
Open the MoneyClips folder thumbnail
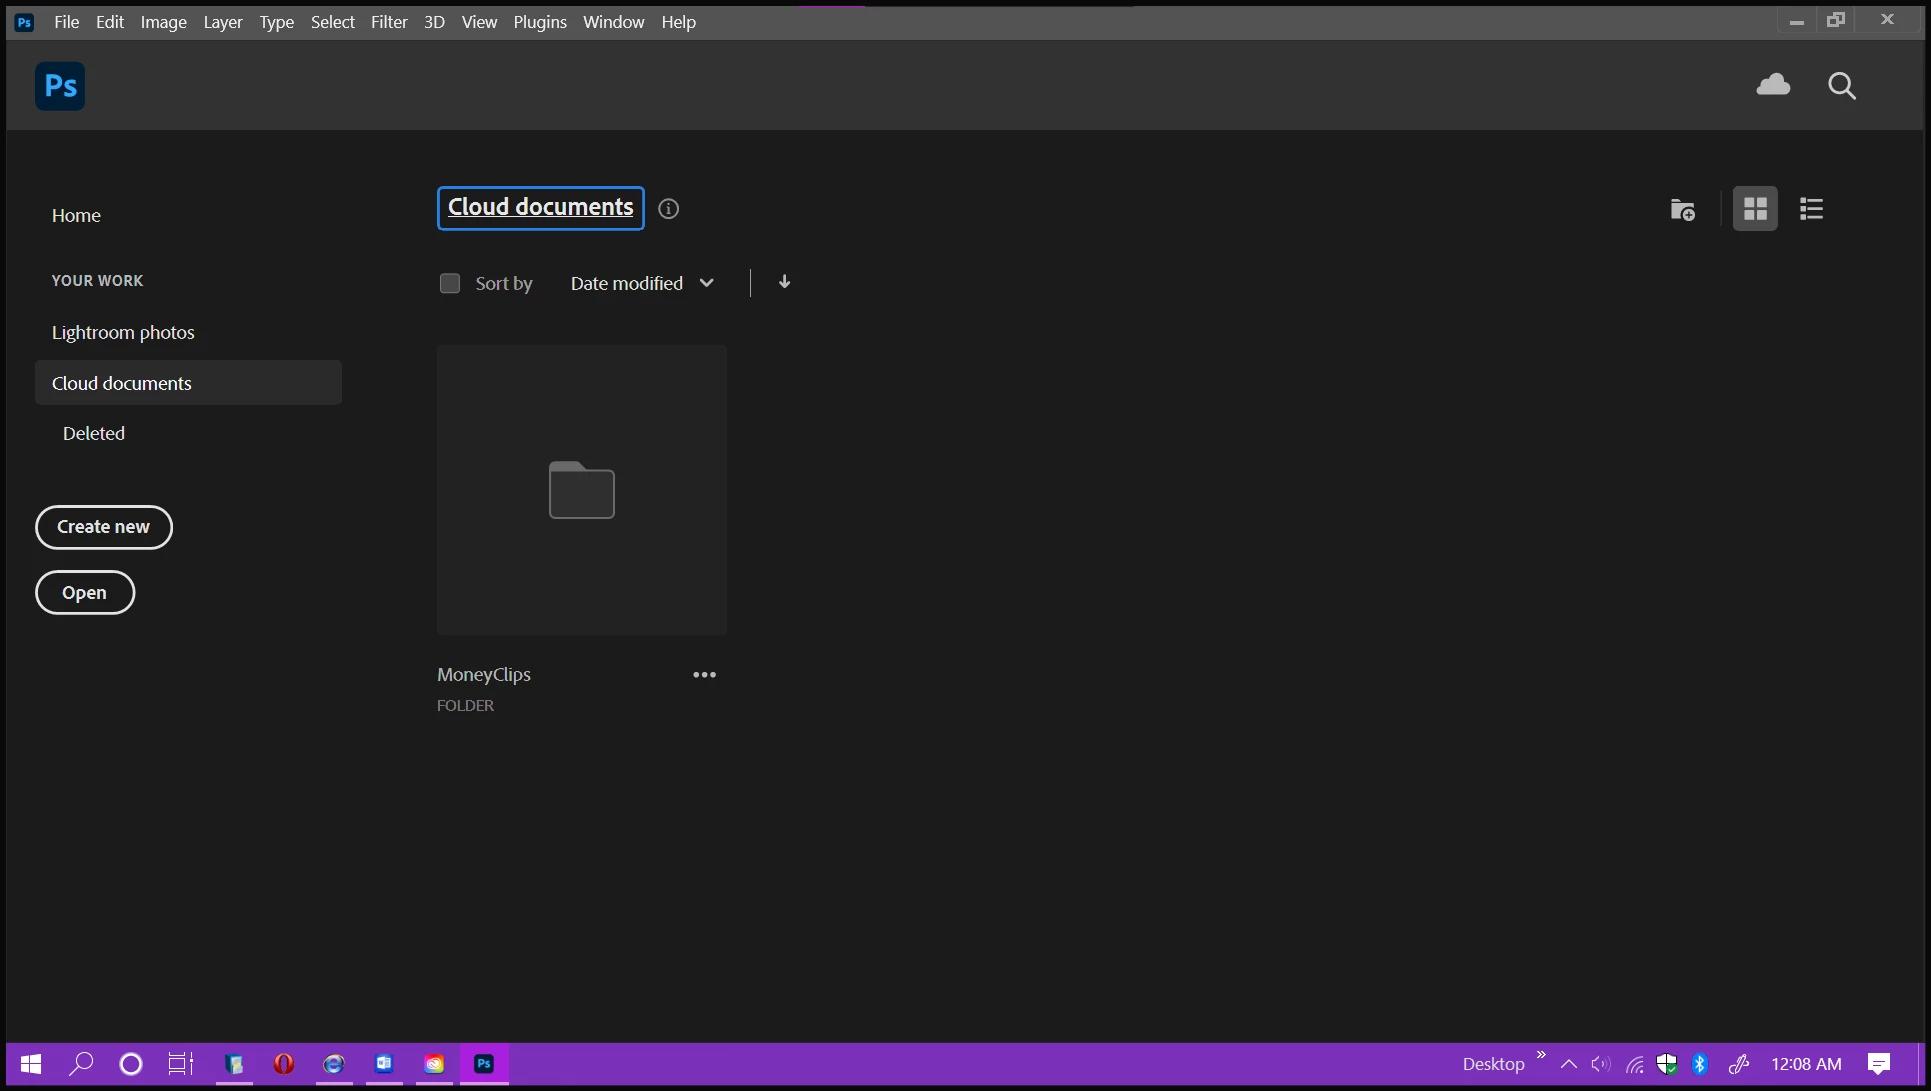coord(581,490)
